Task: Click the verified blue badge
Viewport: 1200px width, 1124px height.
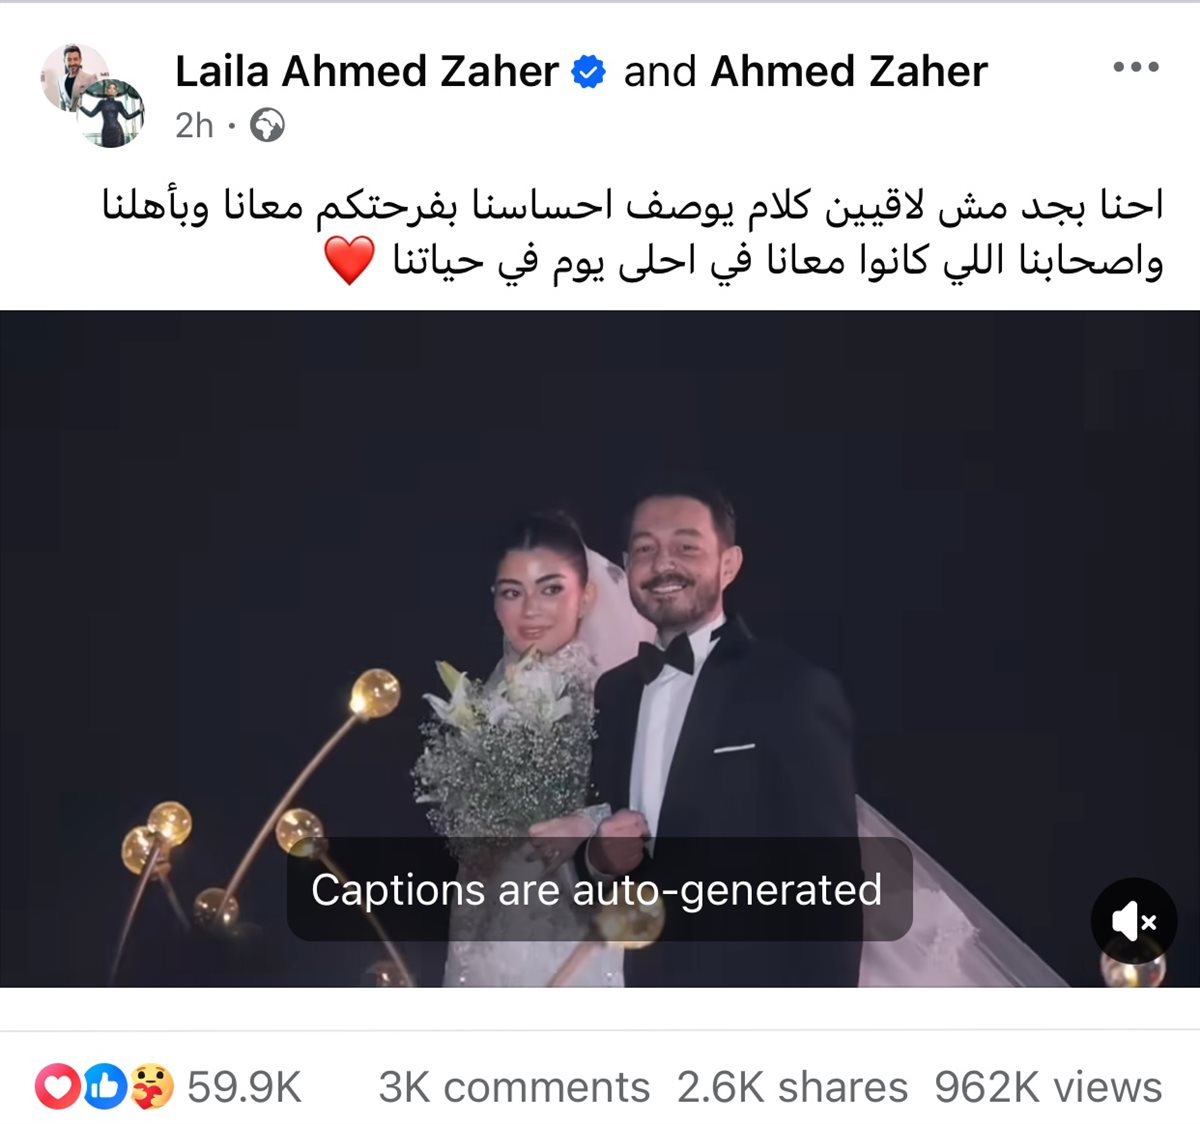Action: 589,72
